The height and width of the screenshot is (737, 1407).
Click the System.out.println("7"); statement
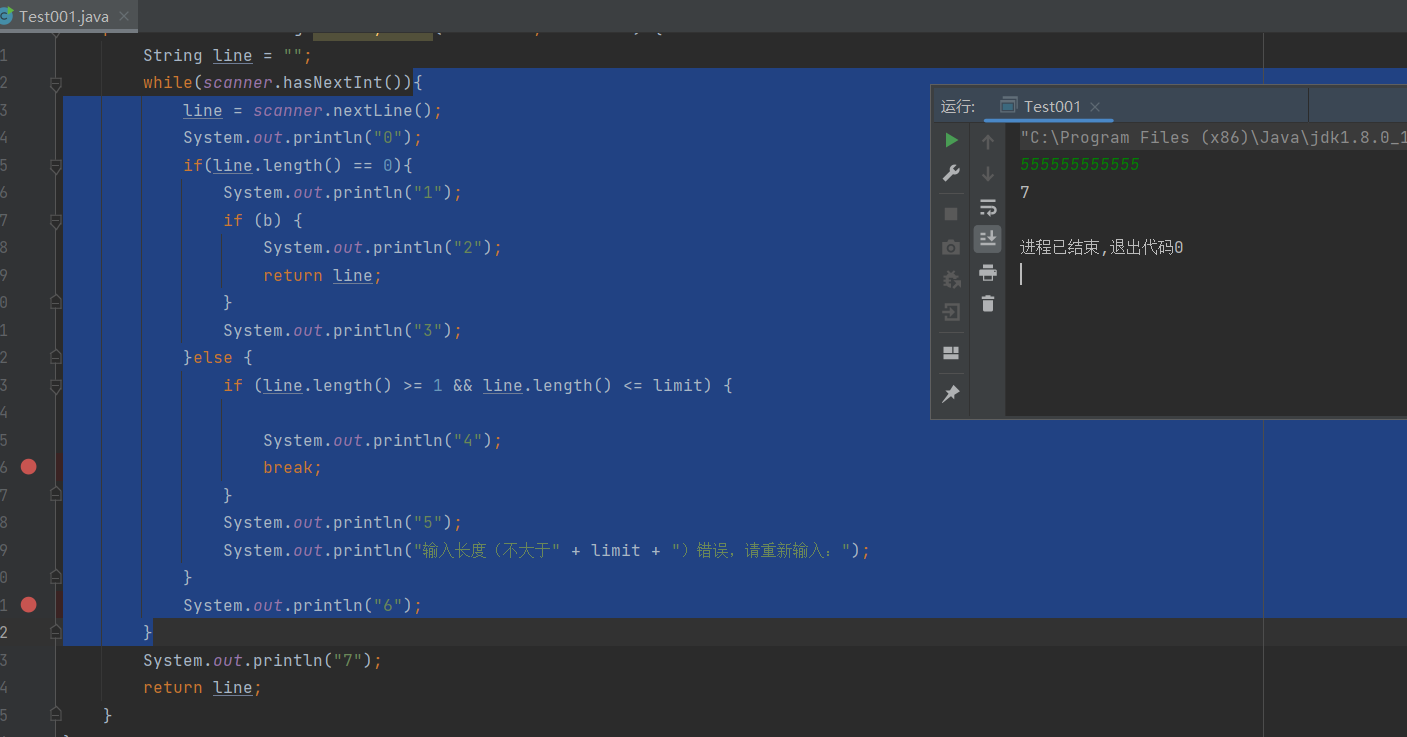tap(263, 660)
